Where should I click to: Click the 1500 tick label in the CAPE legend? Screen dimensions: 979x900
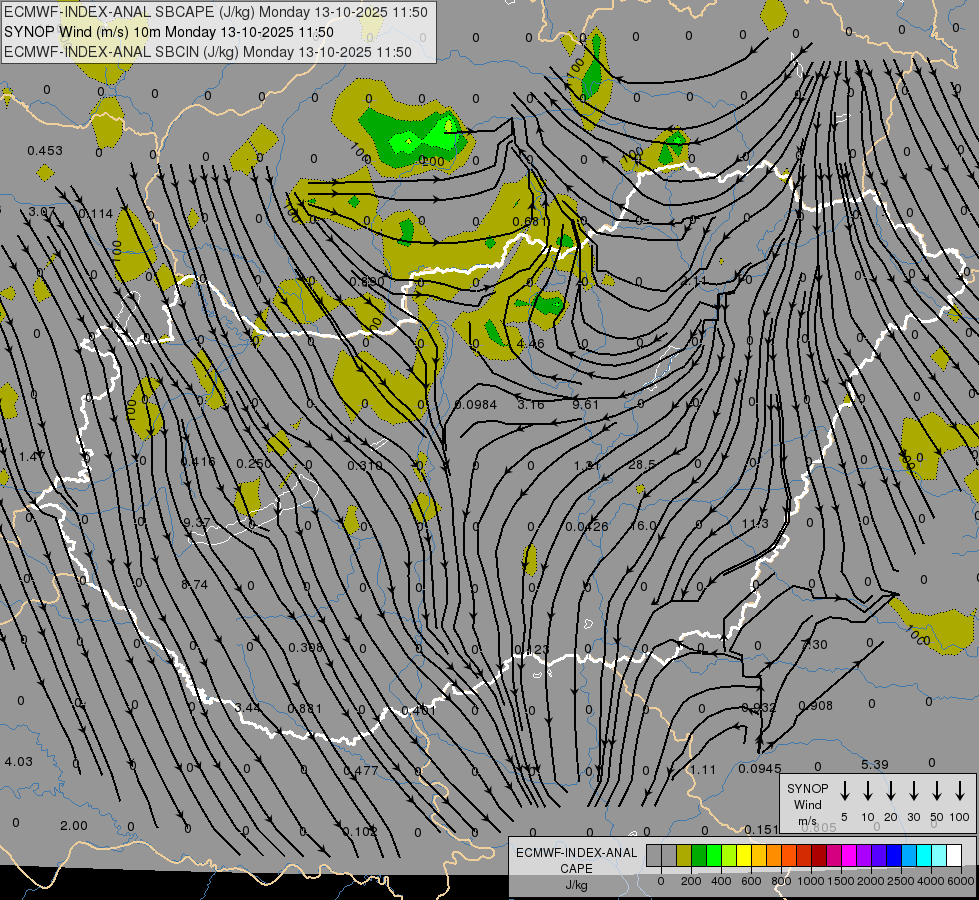840,881
